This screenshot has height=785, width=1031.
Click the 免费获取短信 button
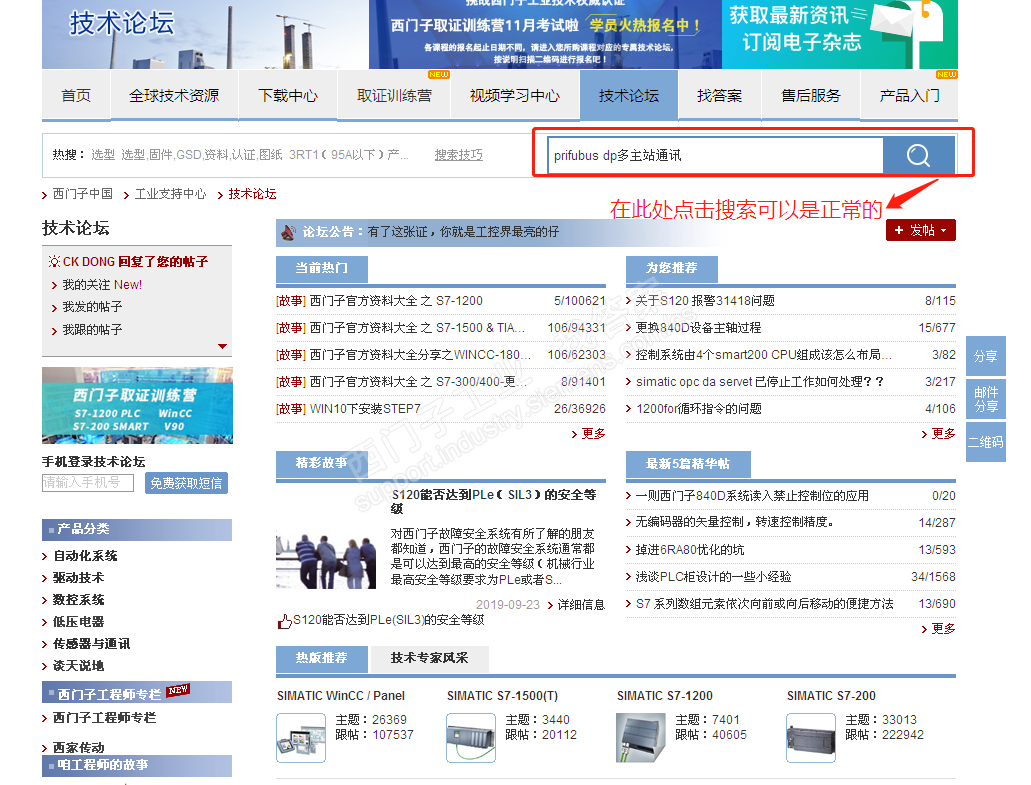pyautogui.click(x=187, y=483)
